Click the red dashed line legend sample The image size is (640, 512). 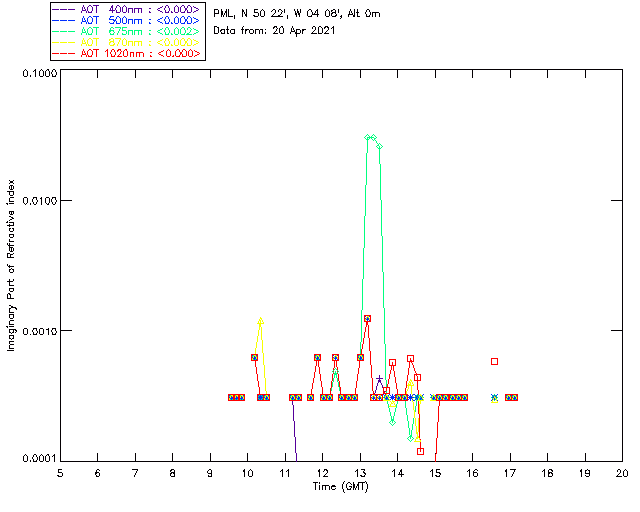point(64,53)
